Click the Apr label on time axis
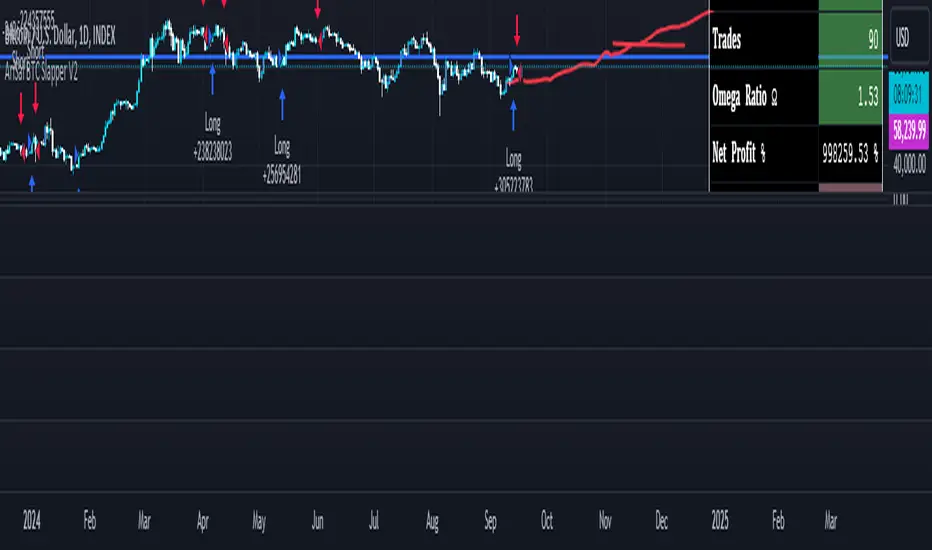Screen dimensions: 932x550 (x=203, y=521)
